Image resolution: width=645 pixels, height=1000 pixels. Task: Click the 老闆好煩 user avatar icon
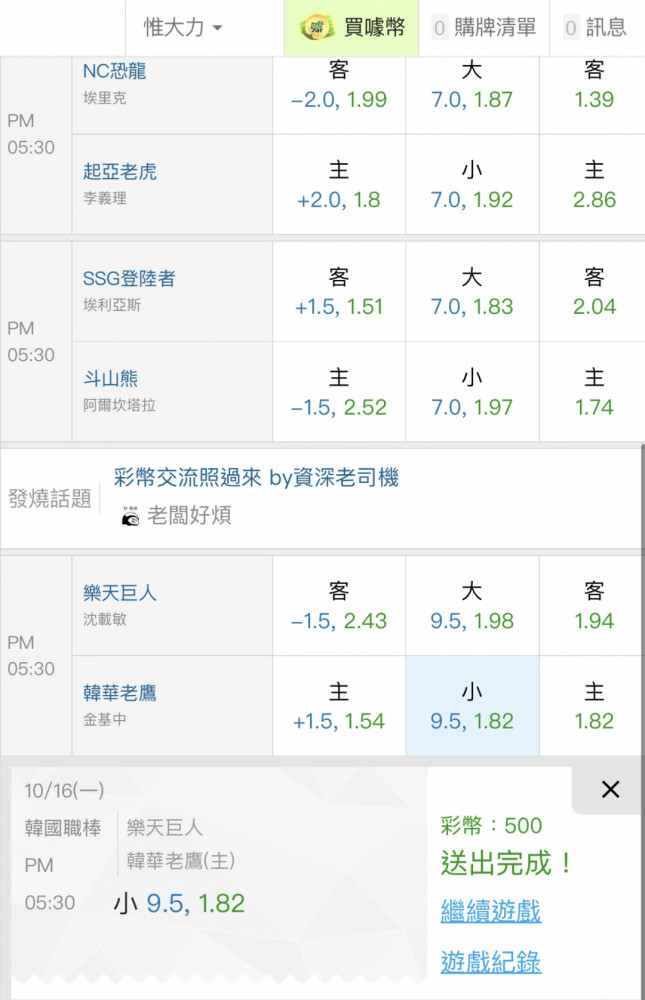(129, 516)
